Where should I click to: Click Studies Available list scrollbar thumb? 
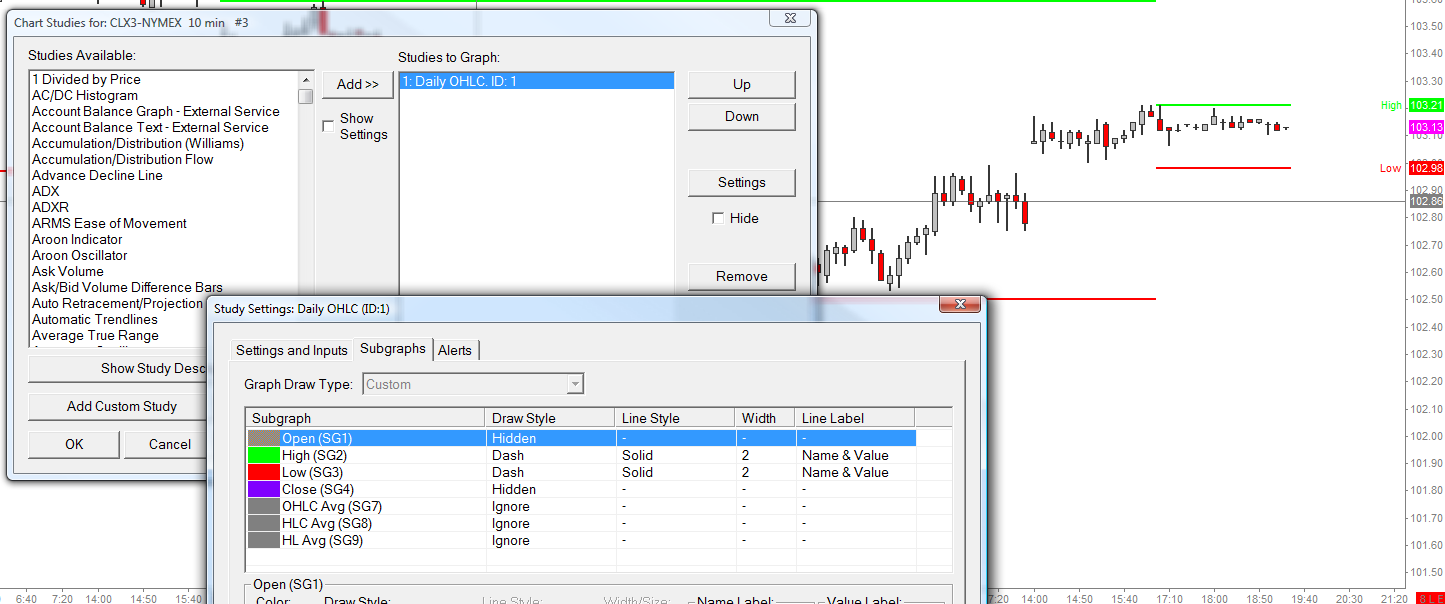point(306,96)
